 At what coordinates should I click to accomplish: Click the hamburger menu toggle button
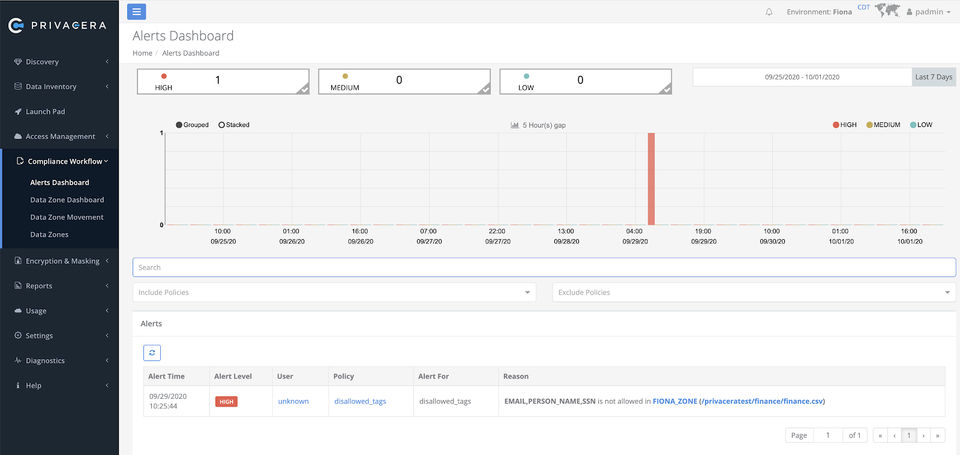(x=137, y=11)
